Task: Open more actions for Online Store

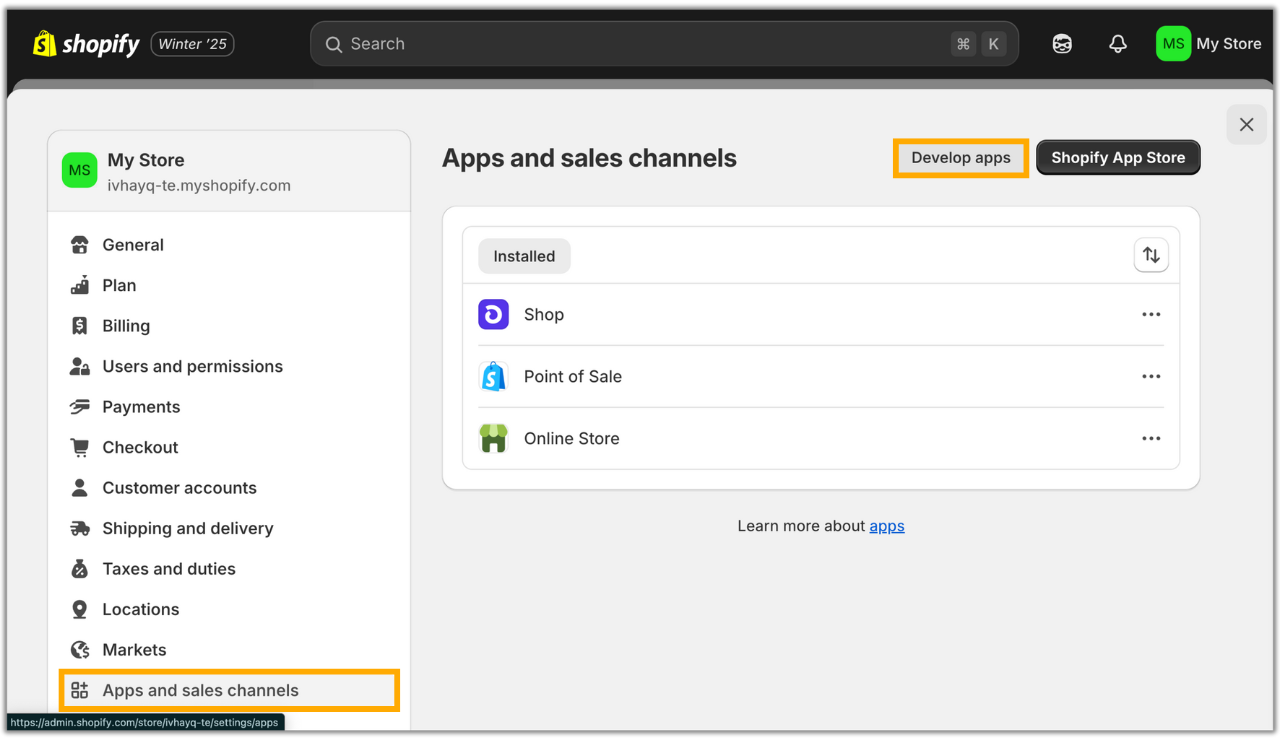Action: [1151, 439]
